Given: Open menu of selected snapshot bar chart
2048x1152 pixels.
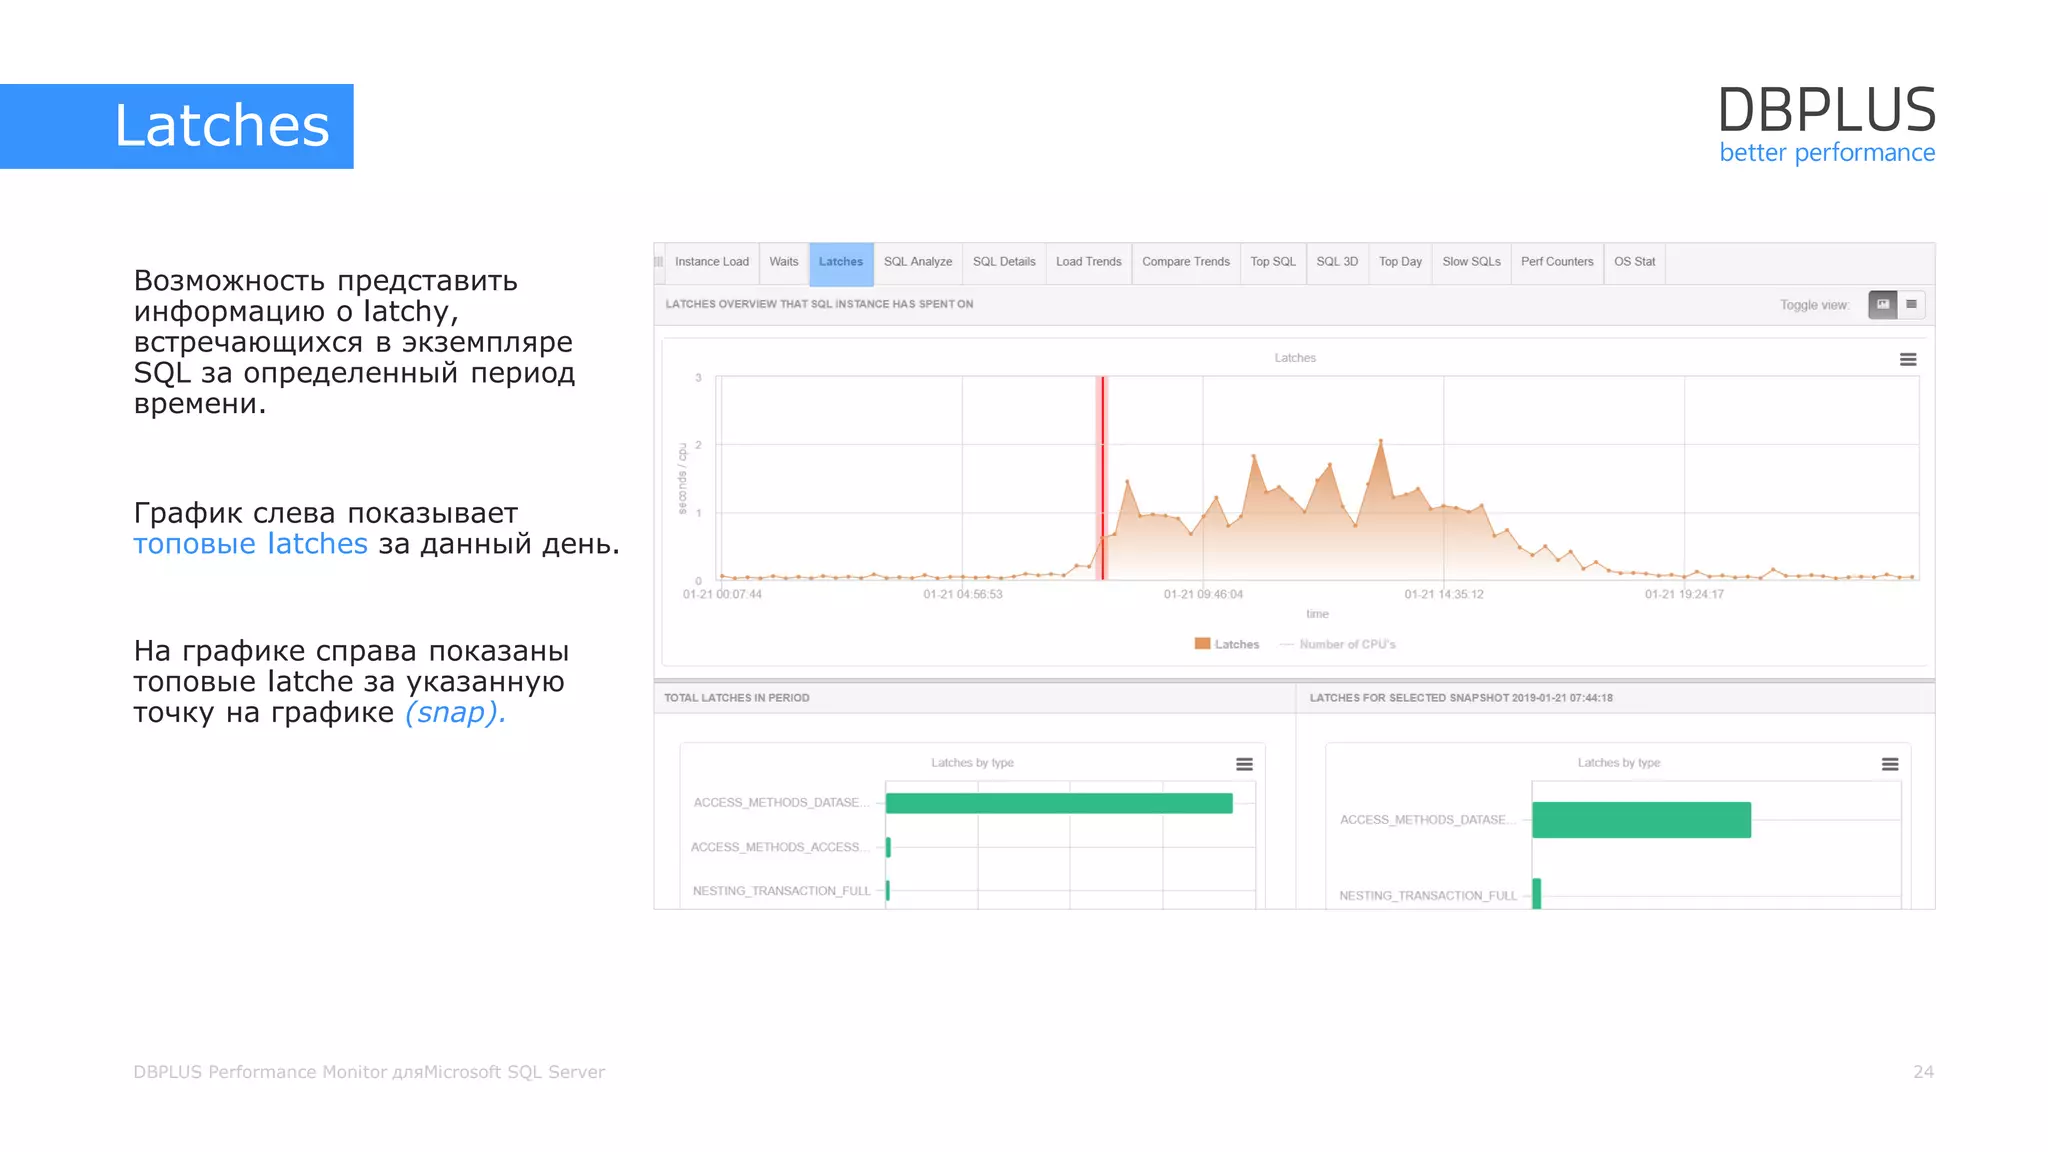Looking at the screenshot, I should pyautogui.click(x=1890, y=764).
